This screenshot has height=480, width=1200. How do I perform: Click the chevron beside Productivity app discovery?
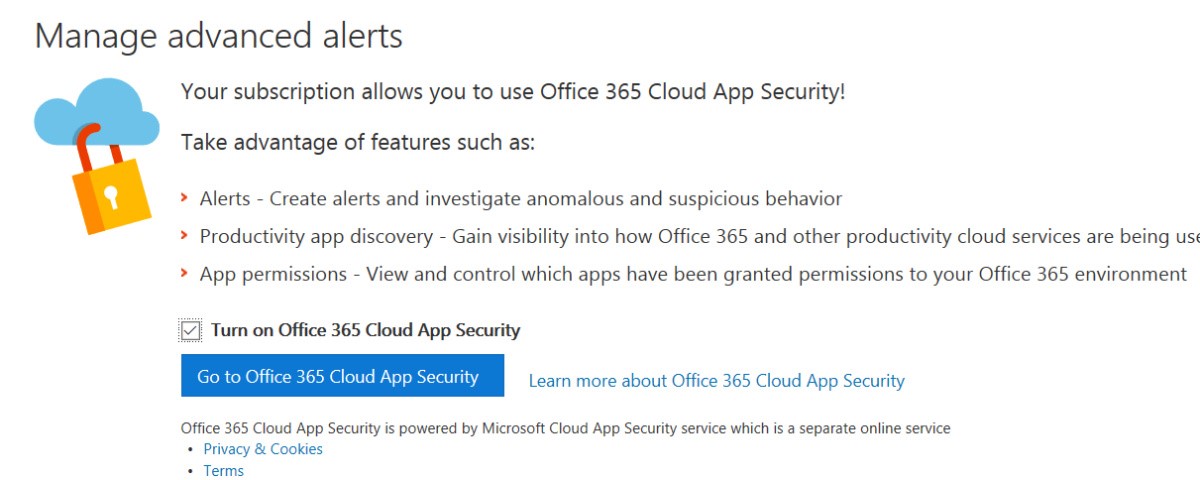point(185,236)
